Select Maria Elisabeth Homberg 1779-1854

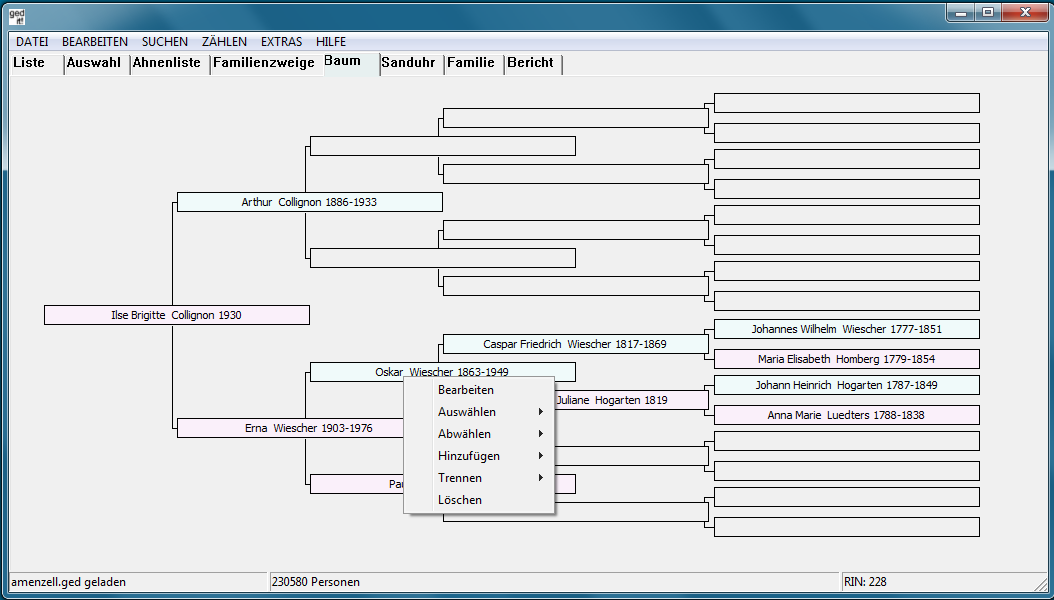point(846,359)
